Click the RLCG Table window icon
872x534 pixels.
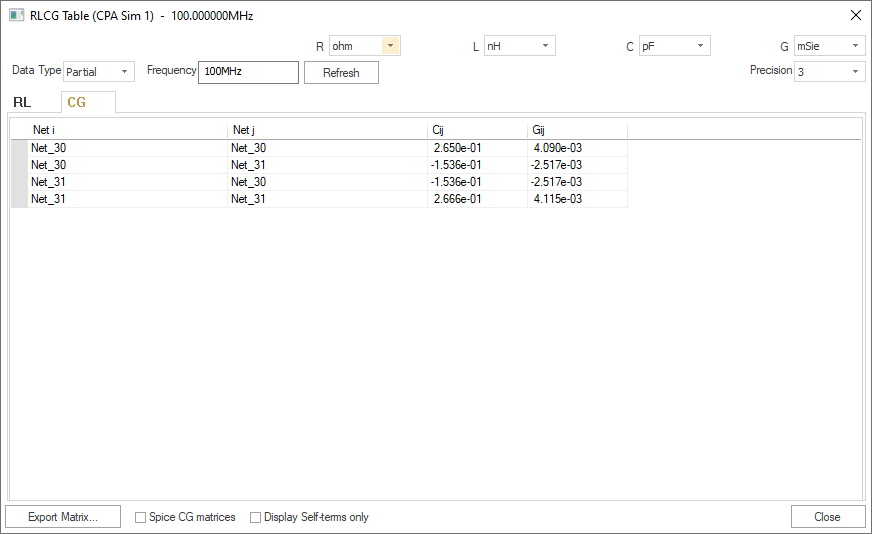[x=16, y=16]
